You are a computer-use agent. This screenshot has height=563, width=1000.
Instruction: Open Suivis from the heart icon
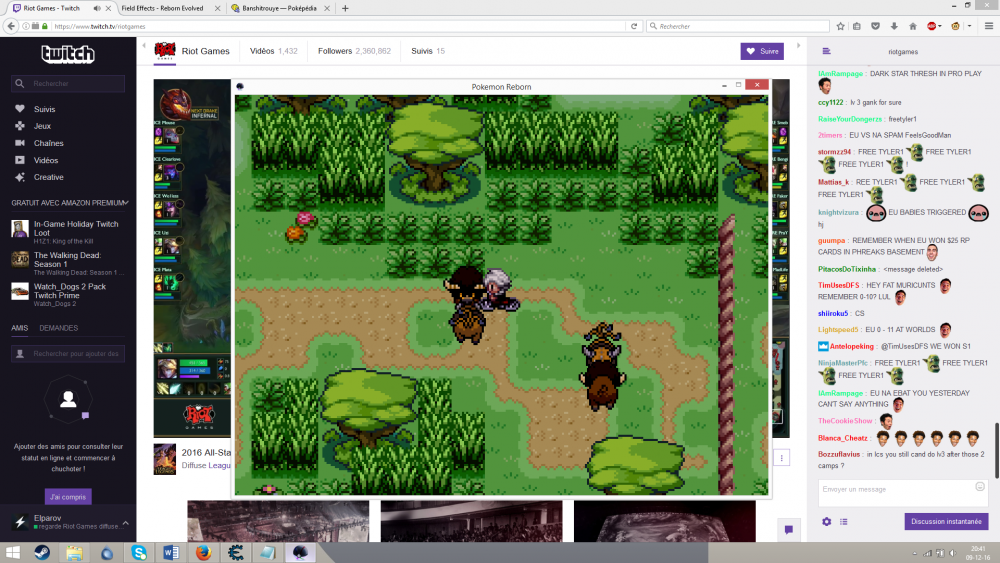click(20, 109)
